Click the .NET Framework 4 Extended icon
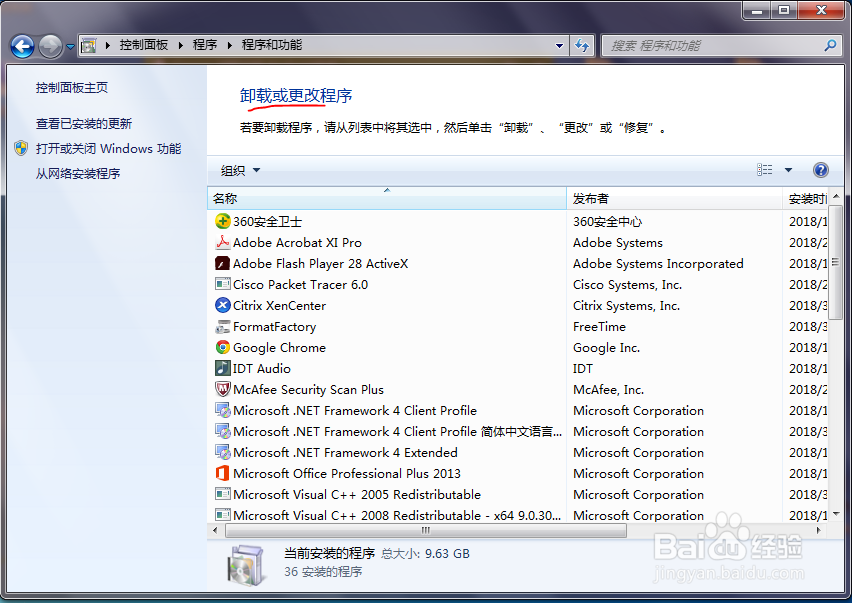 (x=223, y=453)
